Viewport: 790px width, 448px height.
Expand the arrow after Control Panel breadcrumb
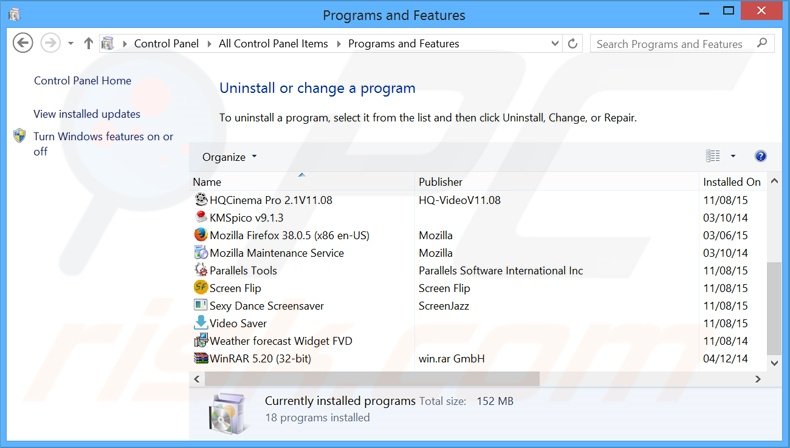(x=209, y=44)
